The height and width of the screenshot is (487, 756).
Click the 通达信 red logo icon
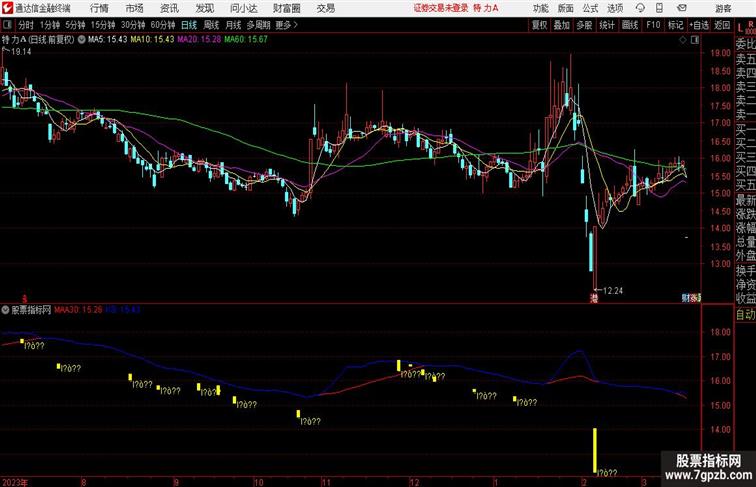click(x=7, y=8)
